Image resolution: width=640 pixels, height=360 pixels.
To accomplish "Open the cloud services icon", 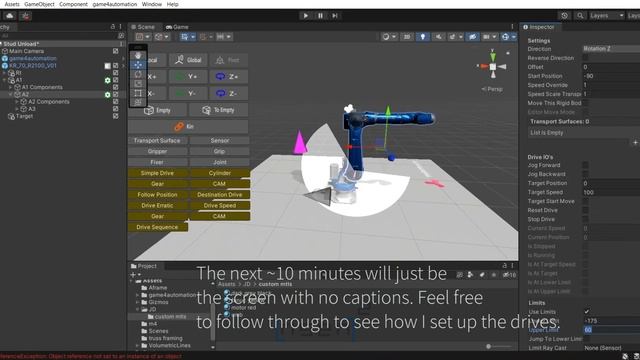I will 10,16.
